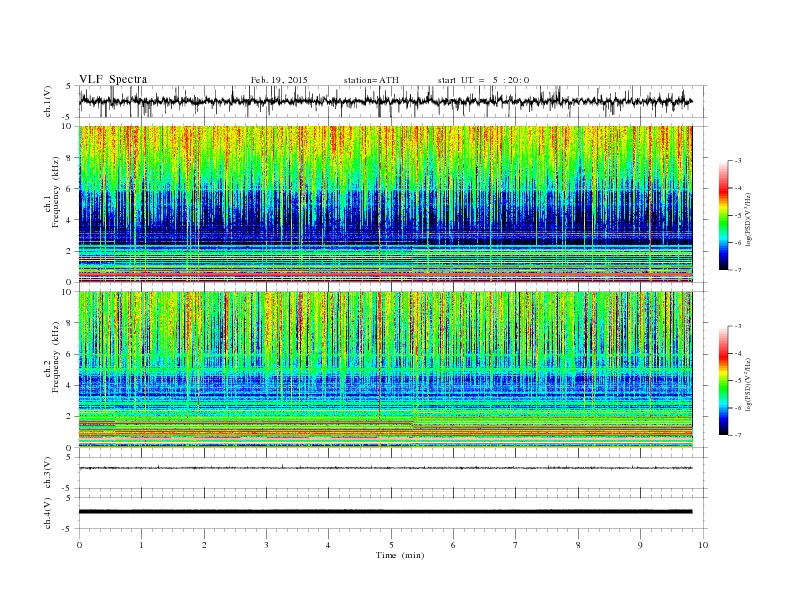Click the ch.1 "Frequency (kHz)" axis label
Screen dimensions: 792x612
(56, 192)
